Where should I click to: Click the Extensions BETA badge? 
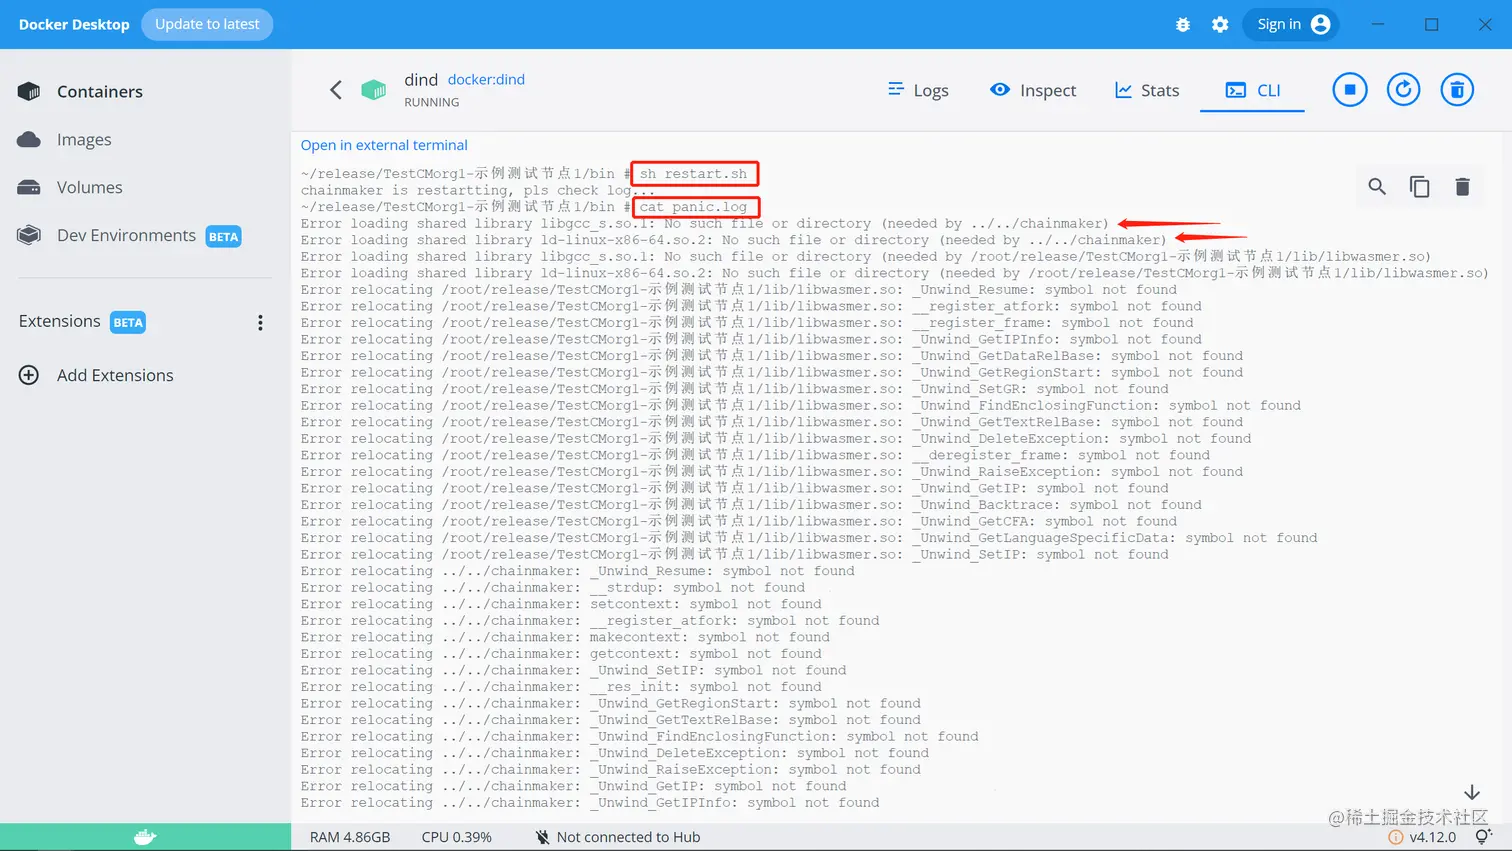(128, 322)
